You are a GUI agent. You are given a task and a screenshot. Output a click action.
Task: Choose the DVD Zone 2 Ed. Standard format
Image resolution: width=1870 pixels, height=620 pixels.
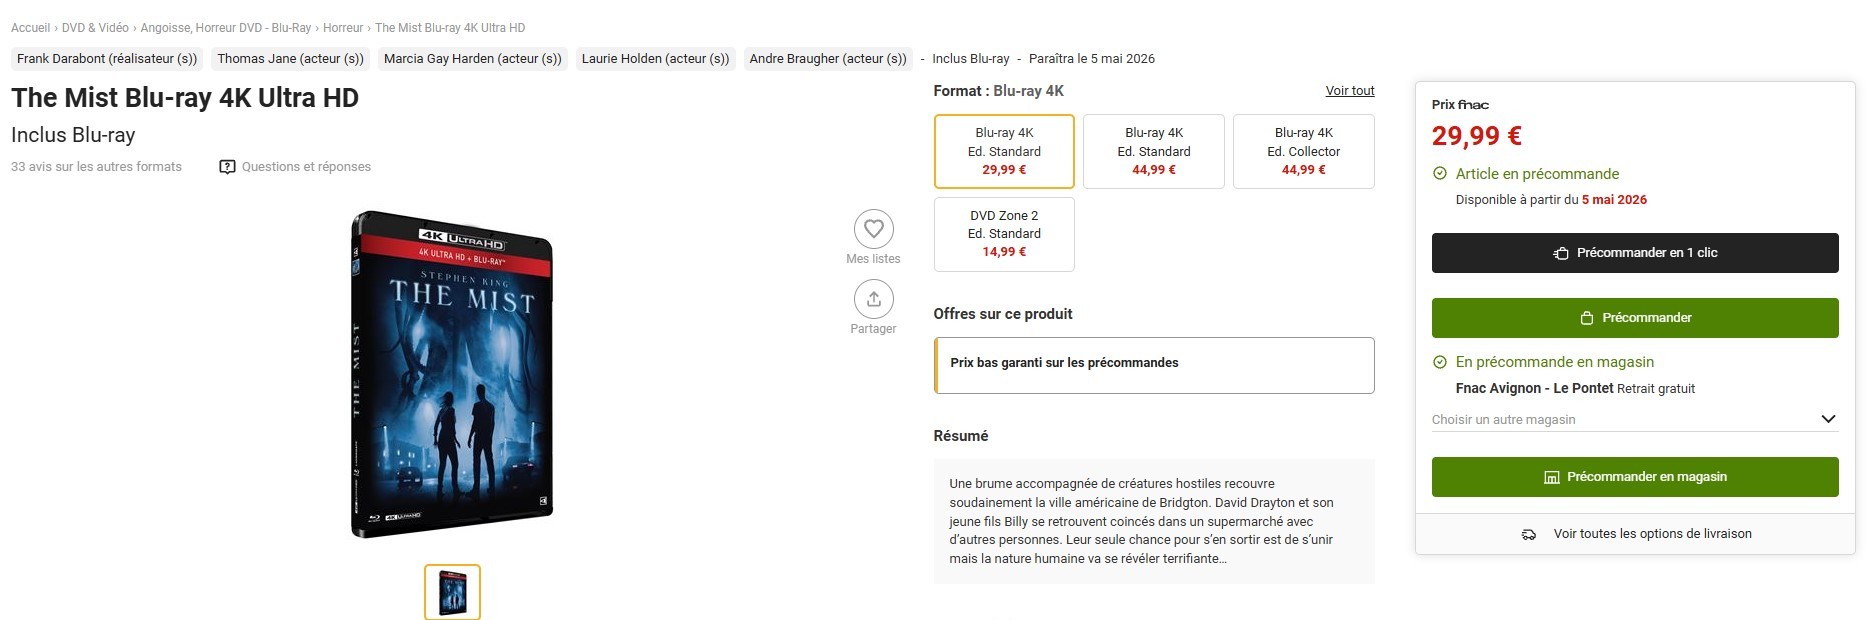click(1004, 234)
